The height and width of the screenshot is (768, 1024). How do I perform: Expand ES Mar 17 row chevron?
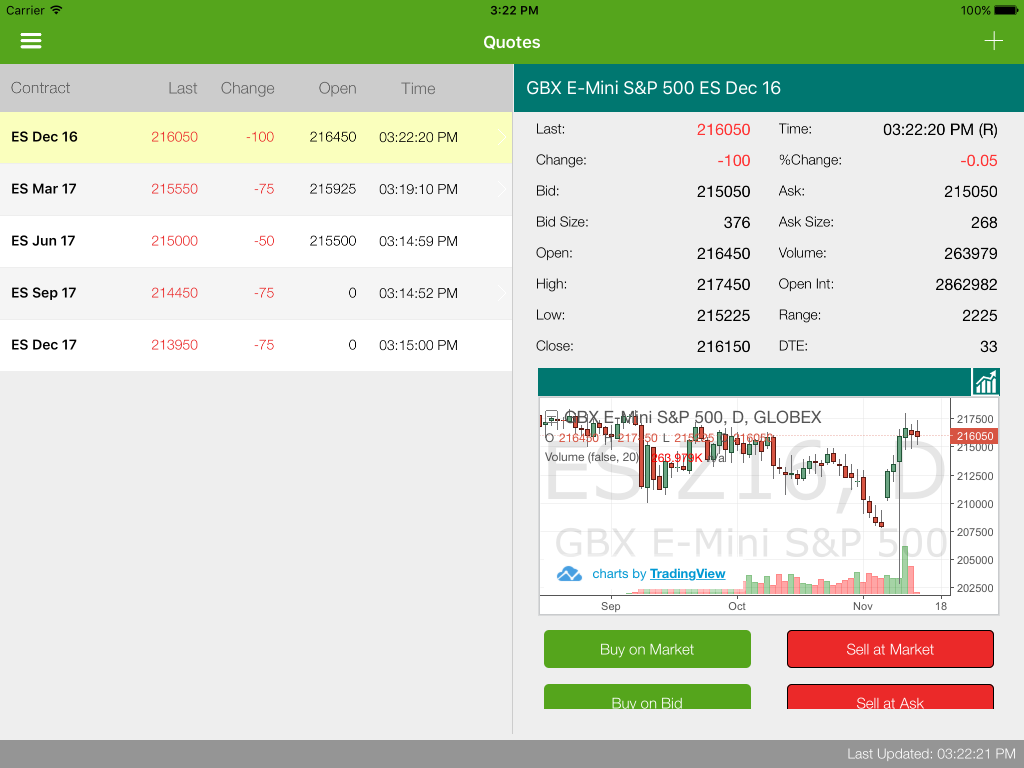502,189
